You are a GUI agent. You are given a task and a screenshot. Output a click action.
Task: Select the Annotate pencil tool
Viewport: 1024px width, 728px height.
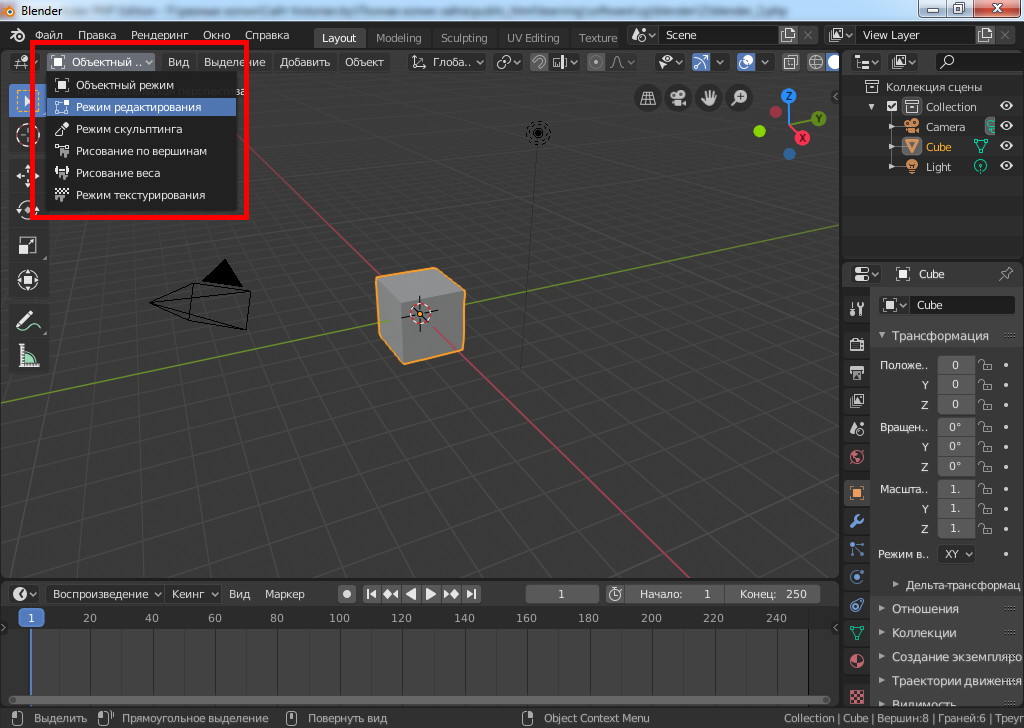coord(27,321)
